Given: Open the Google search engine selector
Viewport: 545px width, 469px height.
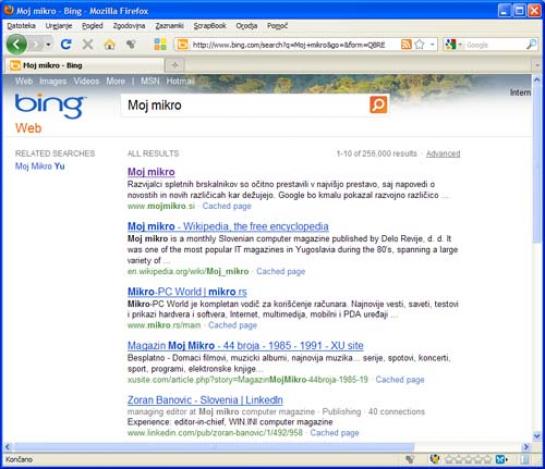Looking at the screenshot, I should point(453,45).
